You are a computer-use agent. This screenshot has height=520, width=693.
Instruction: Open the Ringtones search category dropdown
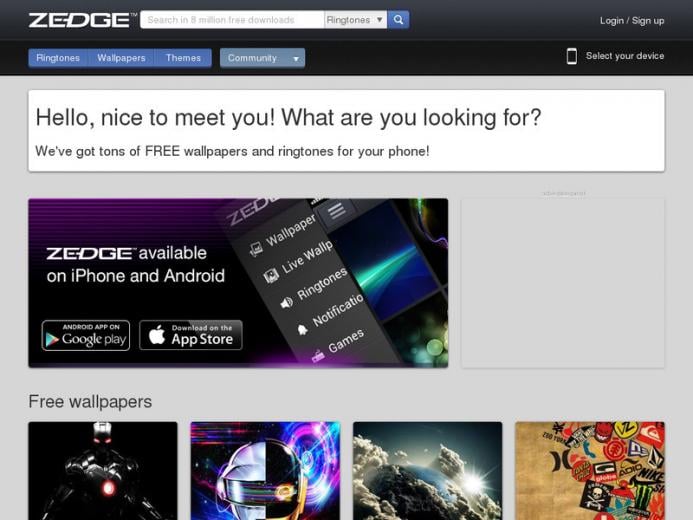[x=355, y=20]
